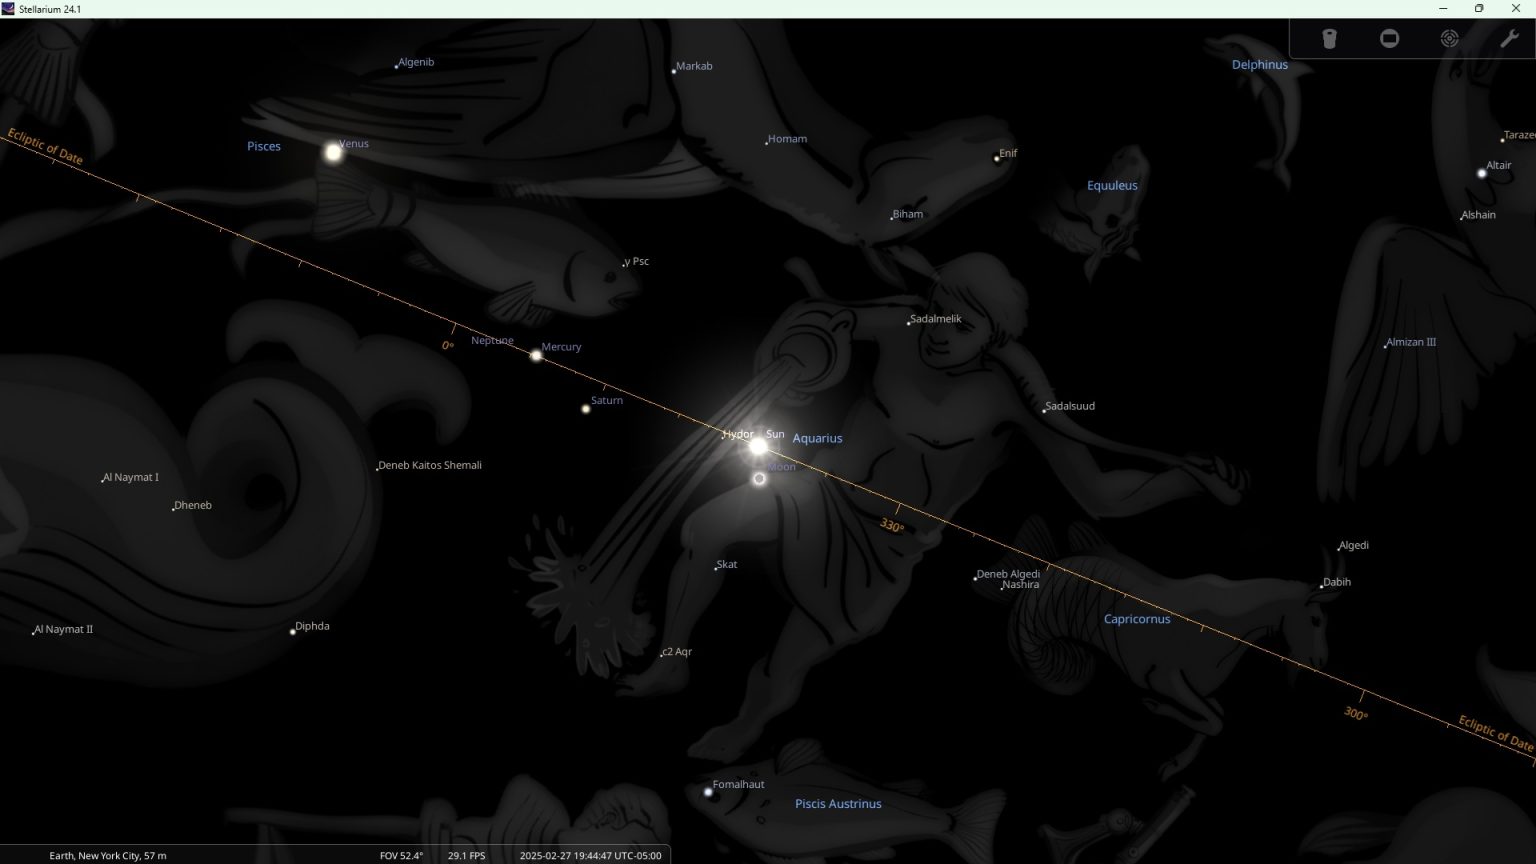Select Markab in Pegasus
This screenshot has width=1536, height=864.
[x=673, y=70]
